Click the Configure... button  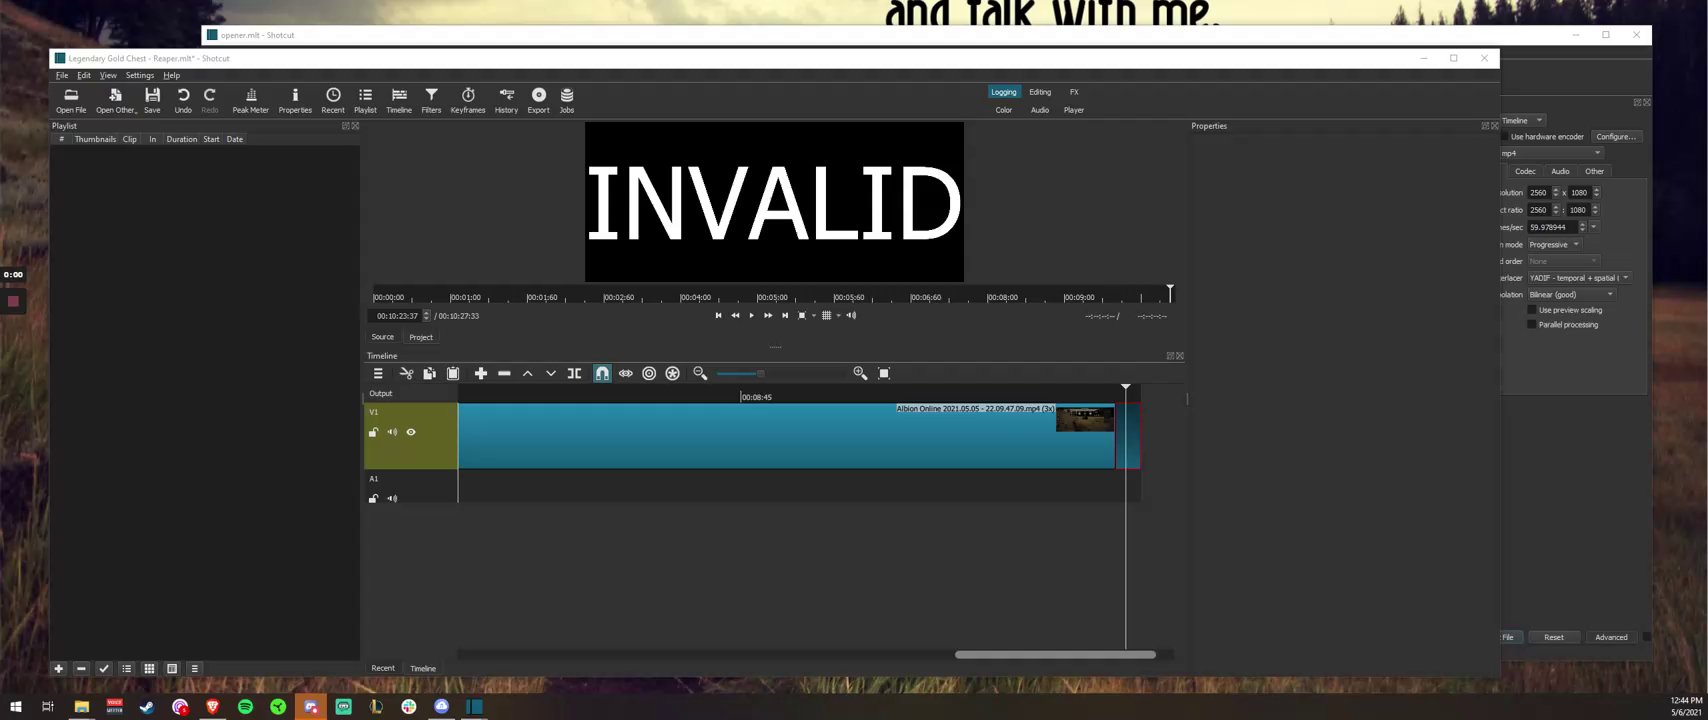tap(1616, 137)
